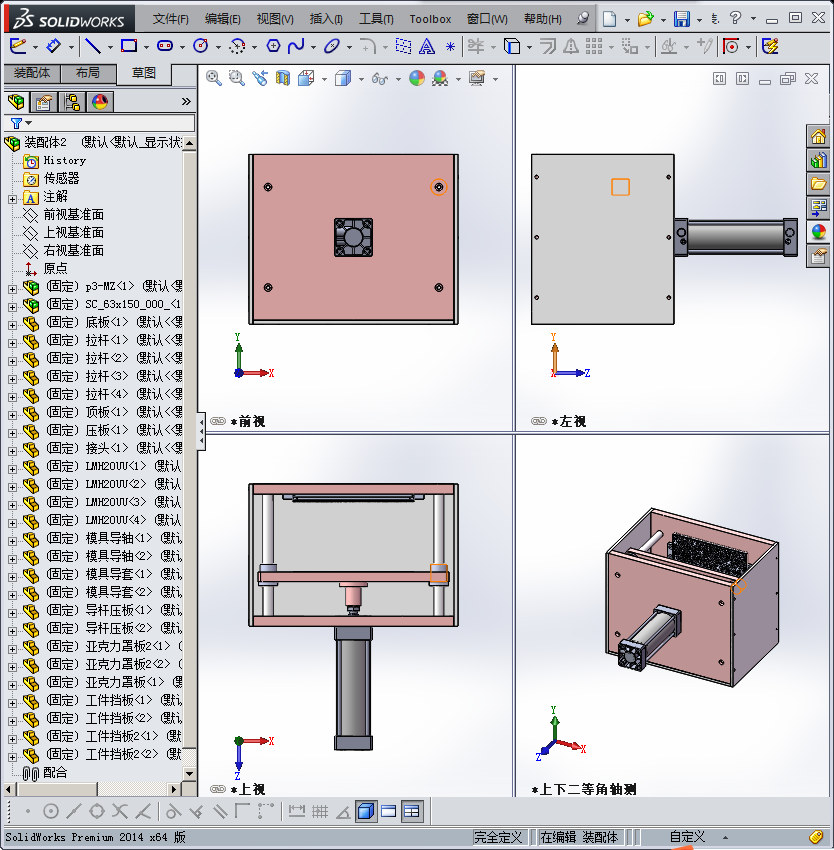Choose the Corner Rectangle tool
This screenshot has height=850, width=834.
coord(129,47)
